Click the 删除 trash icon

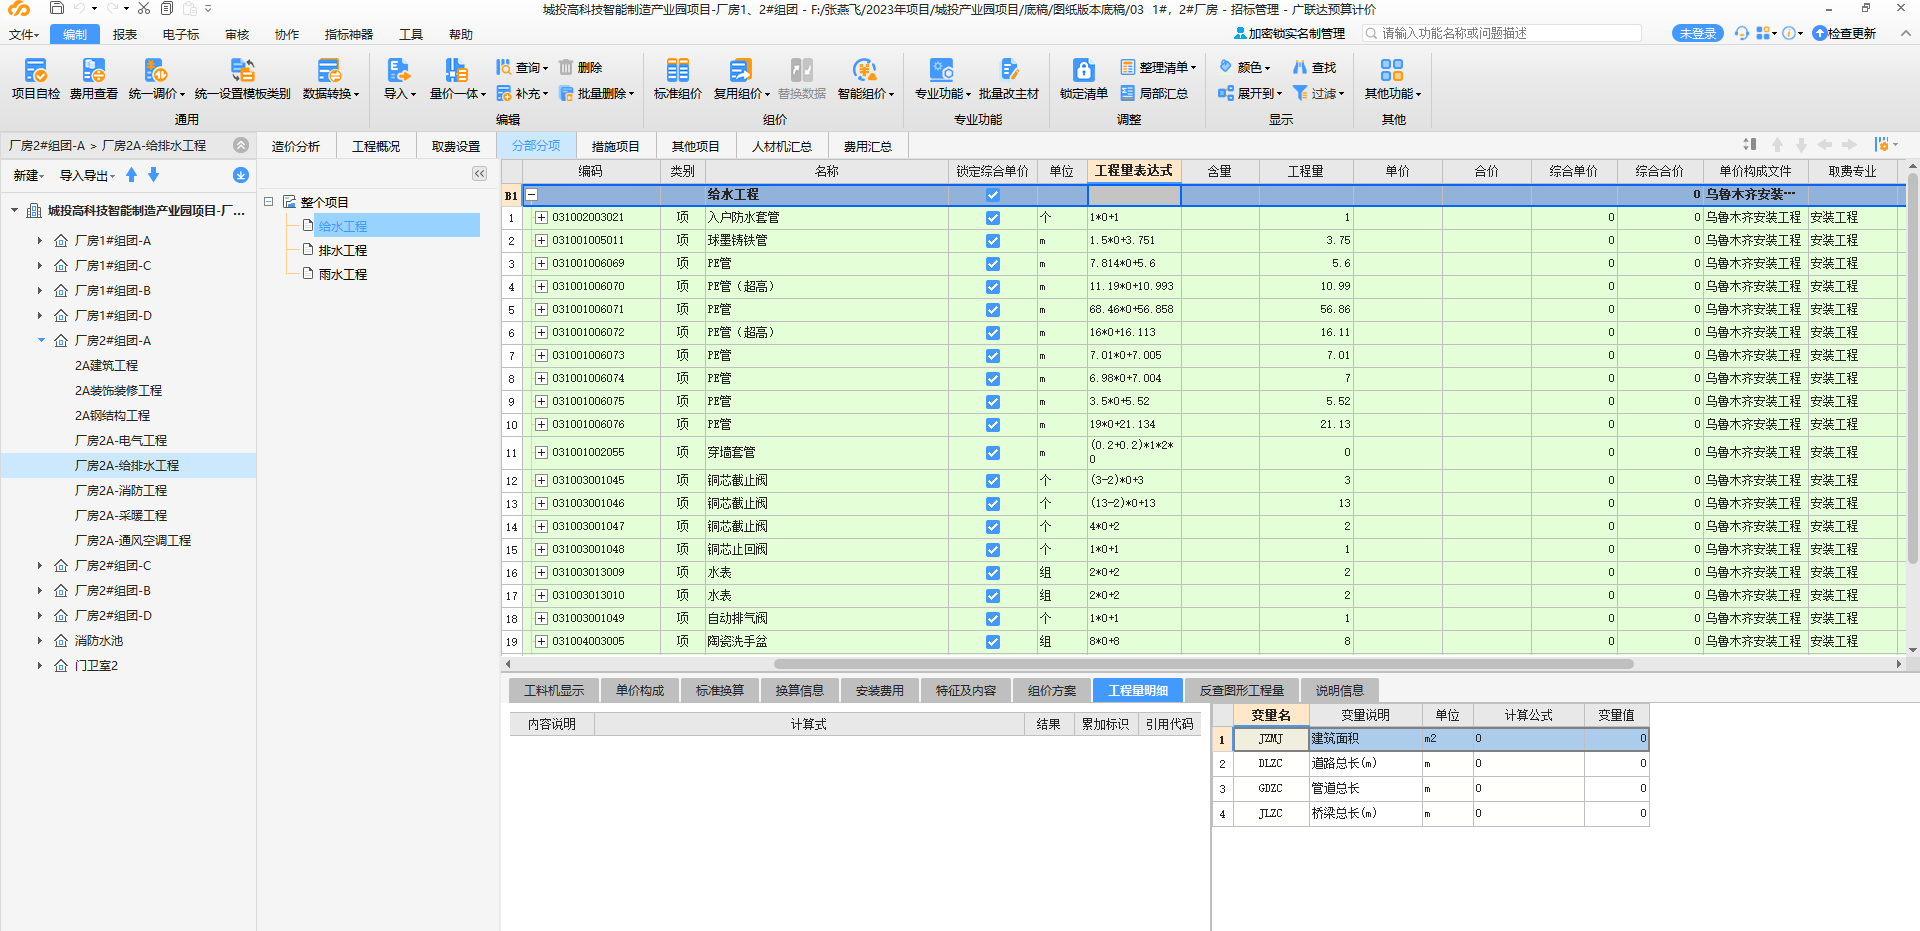pyautogui.click(x=566, y=67)
